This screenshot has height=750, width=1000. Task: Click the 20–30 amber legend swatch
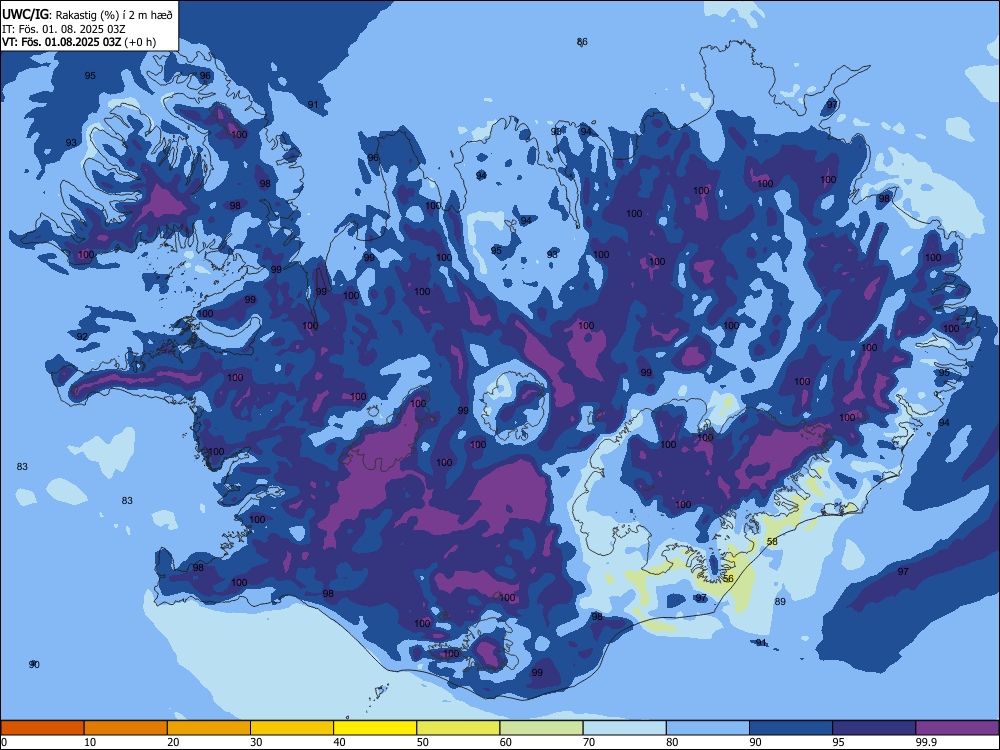209,728
